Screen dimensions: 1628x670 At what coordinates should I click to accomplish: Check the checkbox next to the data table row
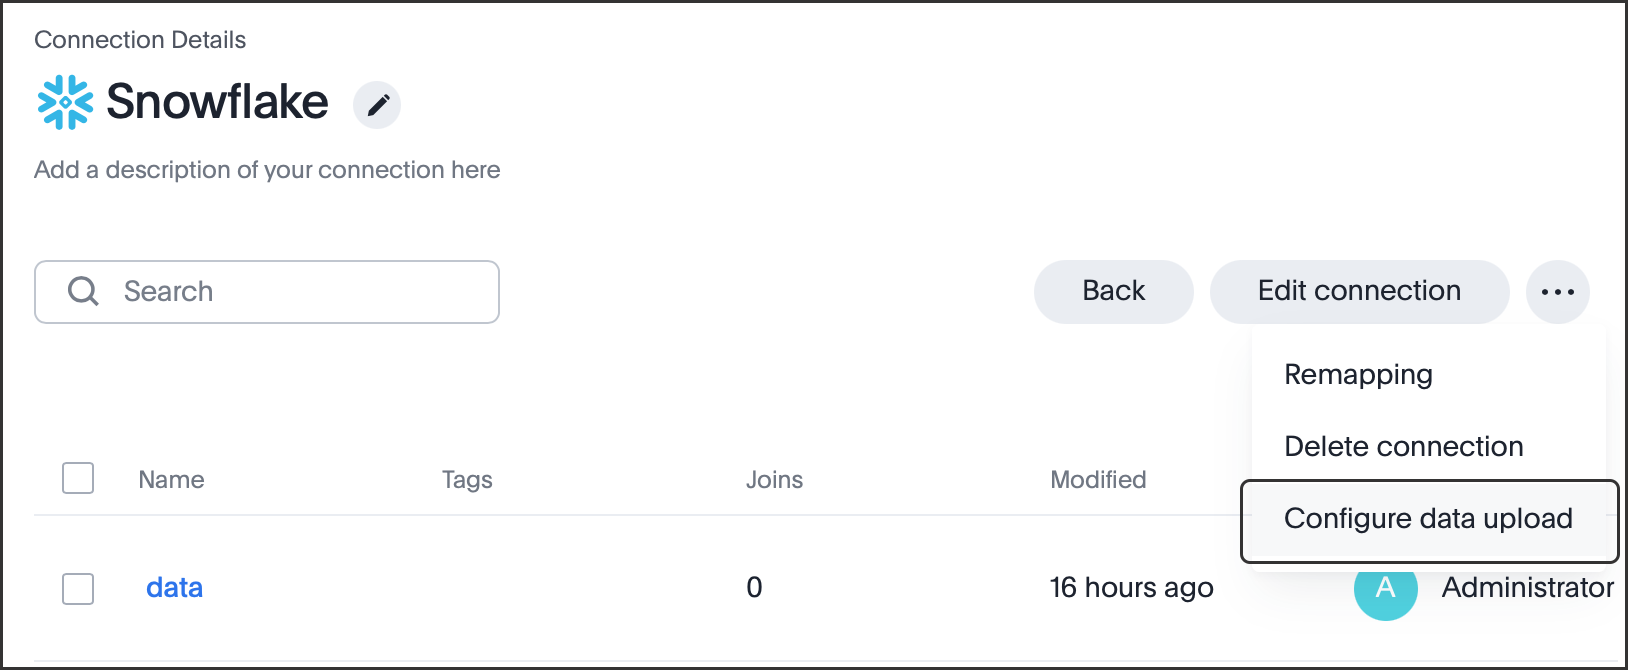point(77,589)
